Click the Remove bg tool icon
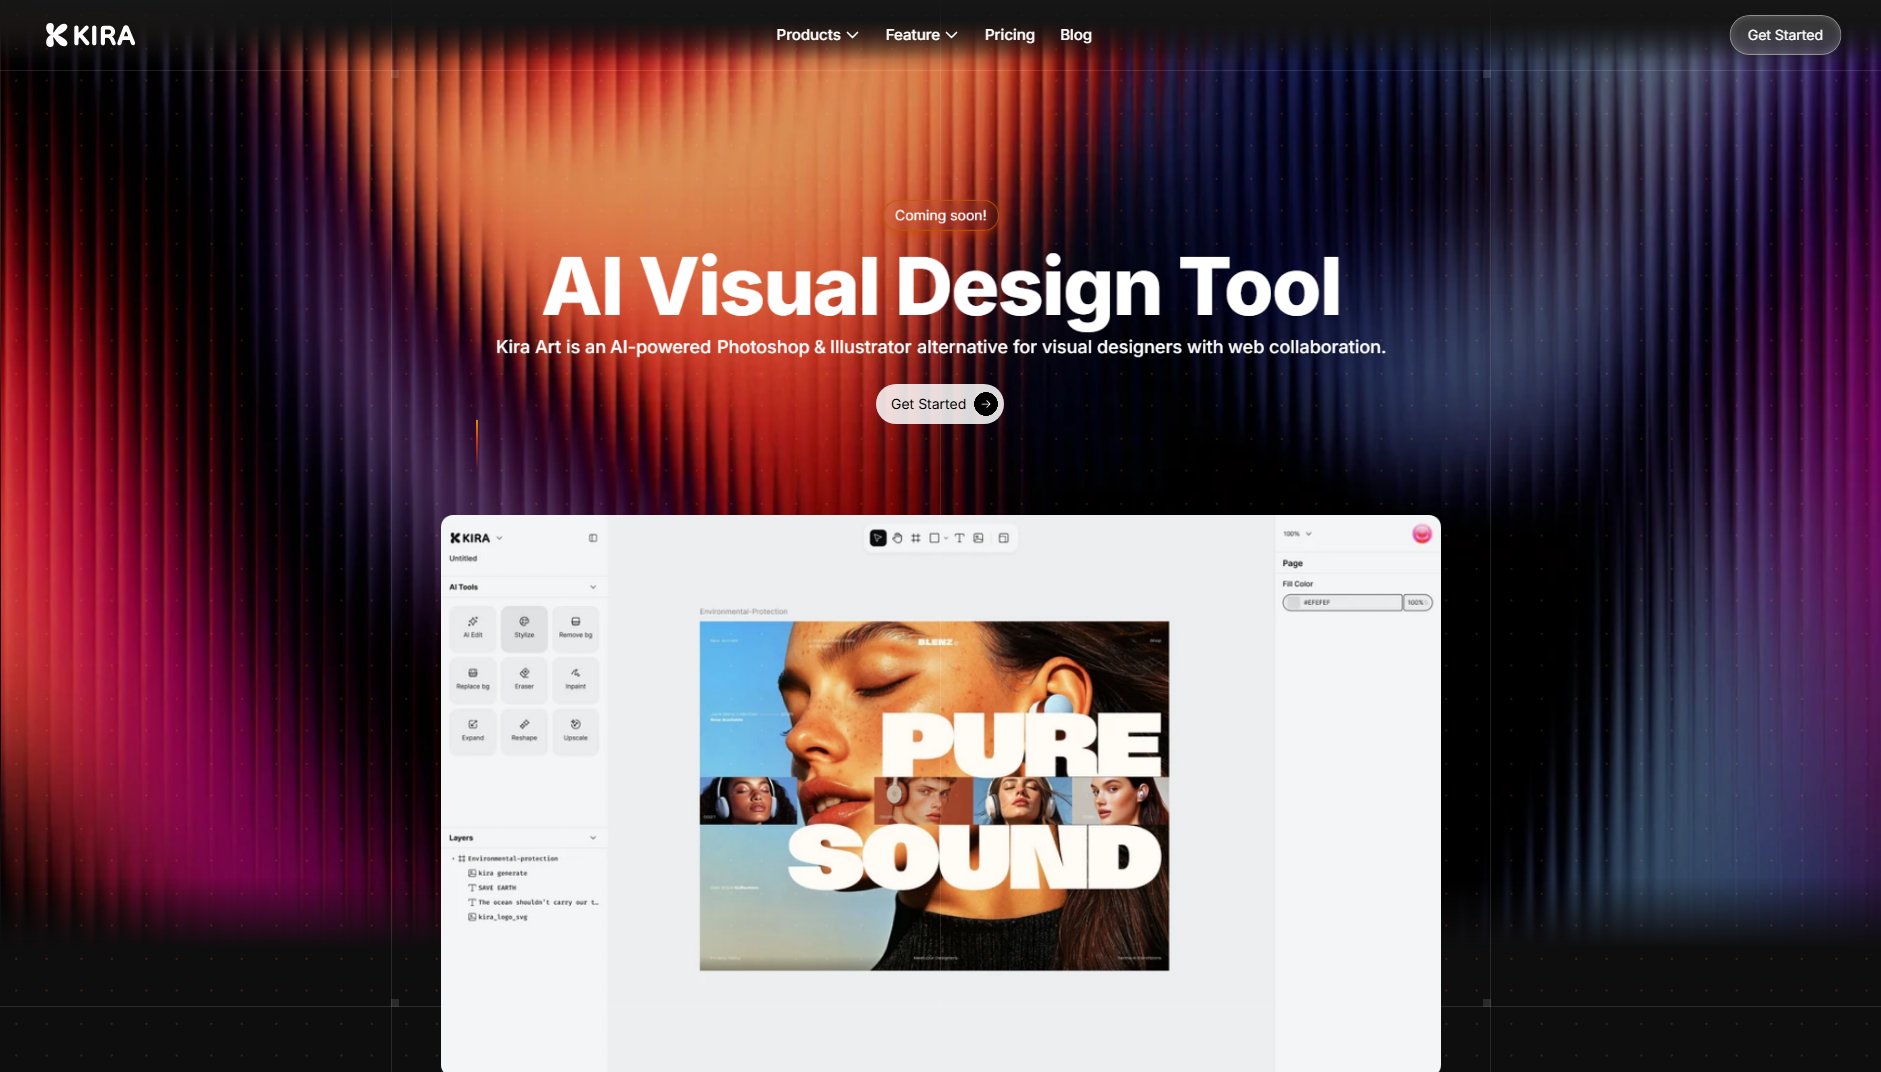 (x=575, y=627)
